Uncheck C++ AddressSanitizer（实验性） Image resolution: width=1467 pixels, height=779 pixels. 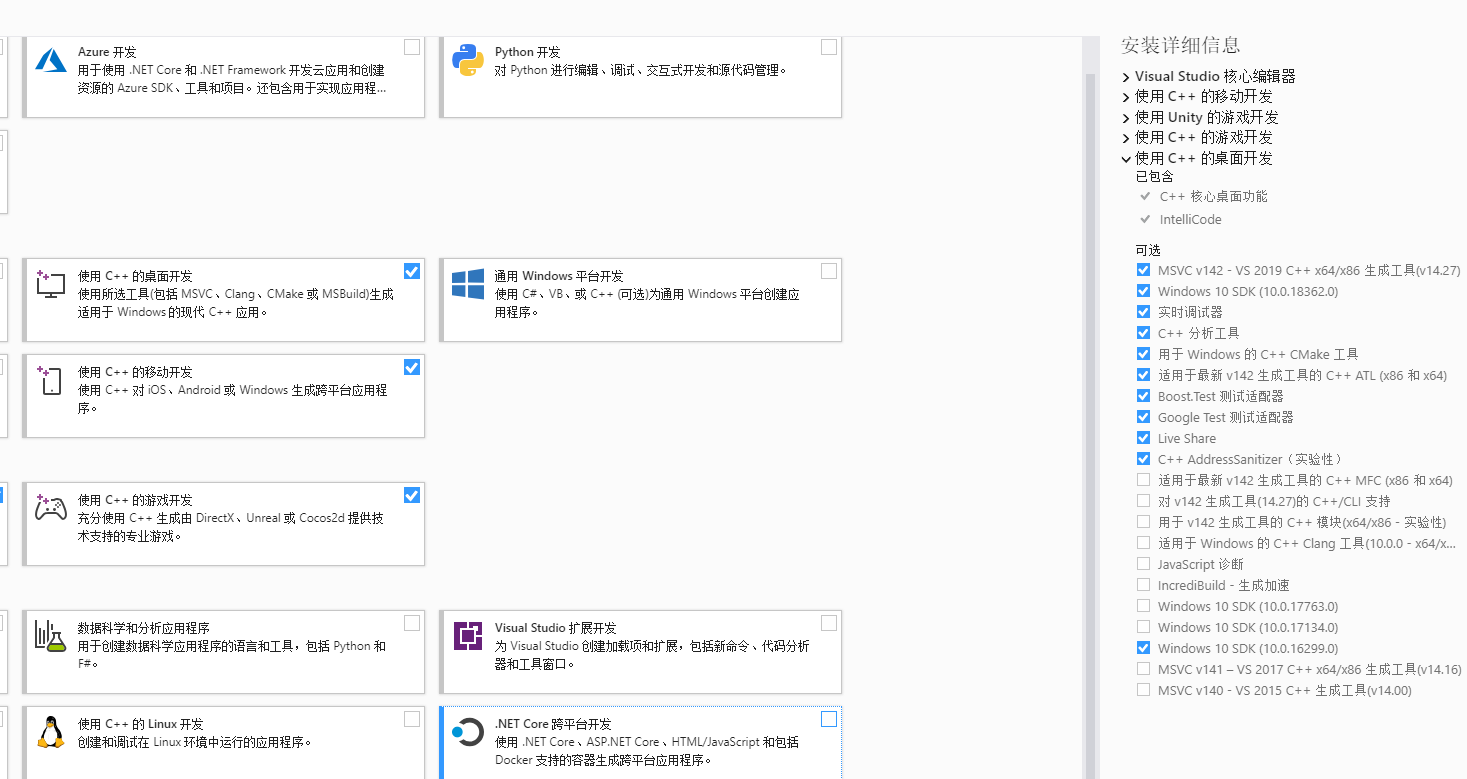tap(1143, 459)
